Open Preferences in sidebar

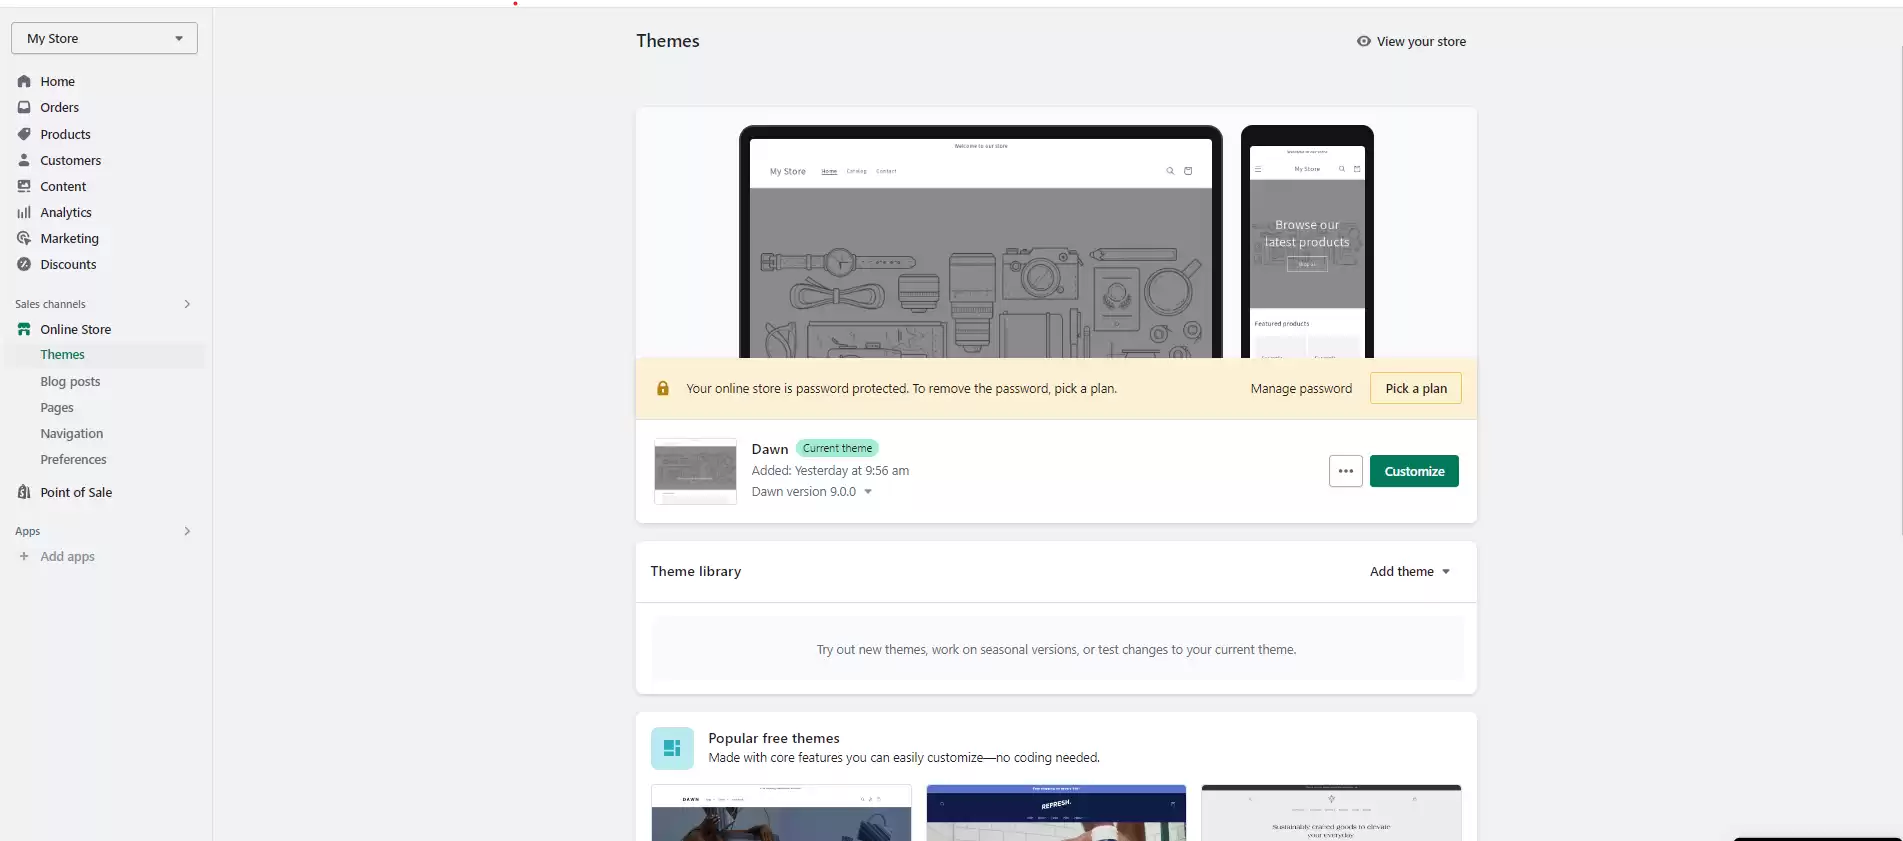coord(73,459)
